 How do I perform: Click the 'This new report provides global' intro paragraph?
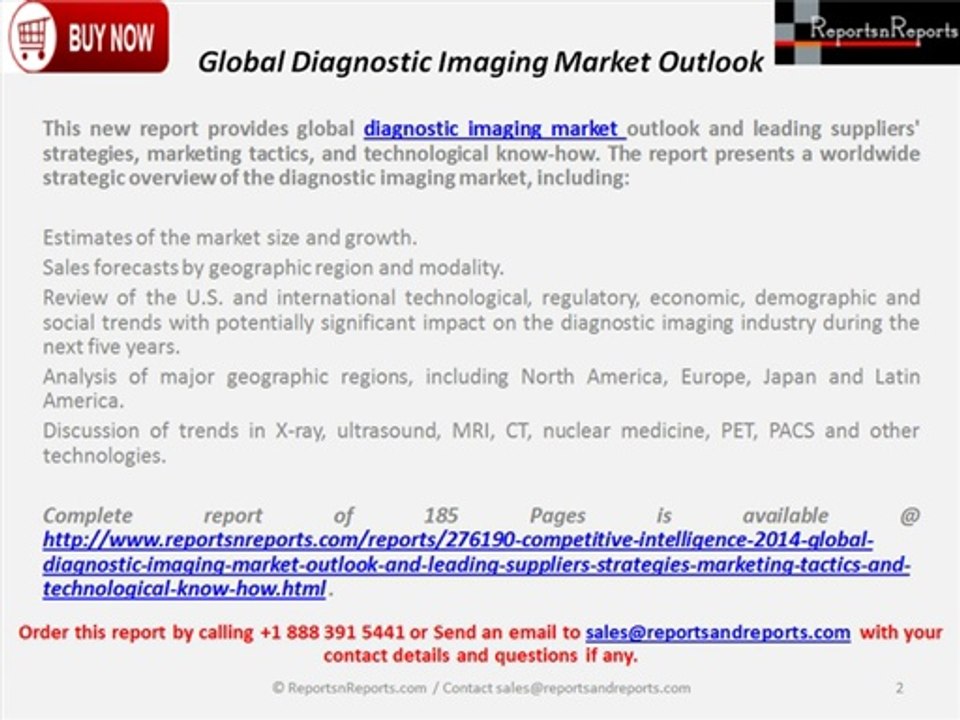pos(481,153)
